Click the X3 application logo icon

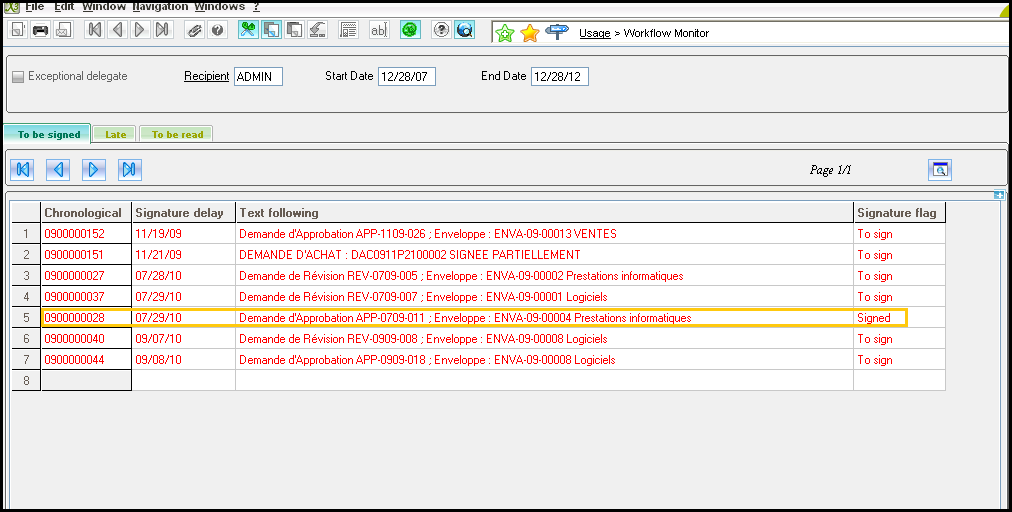tap(12, 6)
